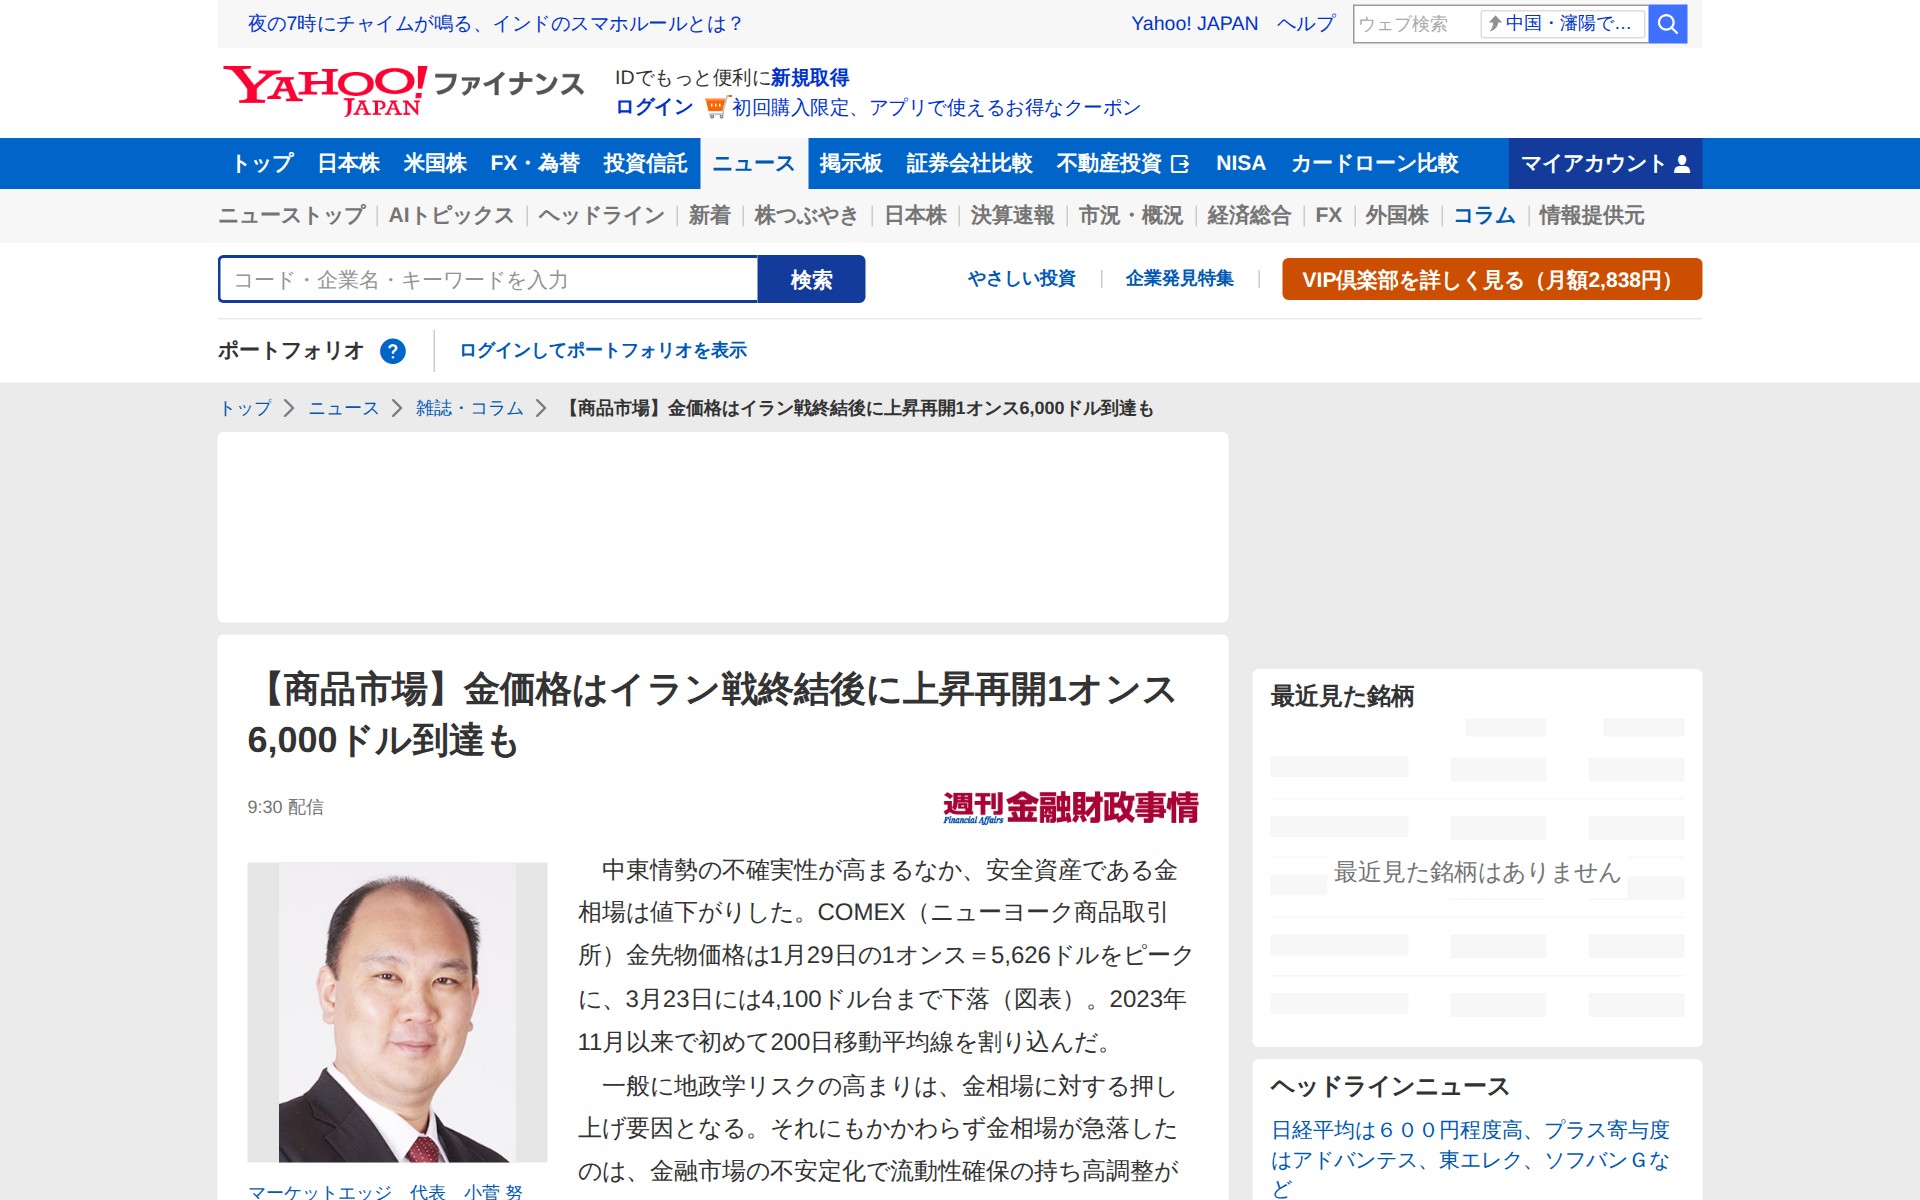Click the orange VIP倶楽部 button
The height and width of the screenshot is (1200, 1920).
click(x=1491, y=280)
